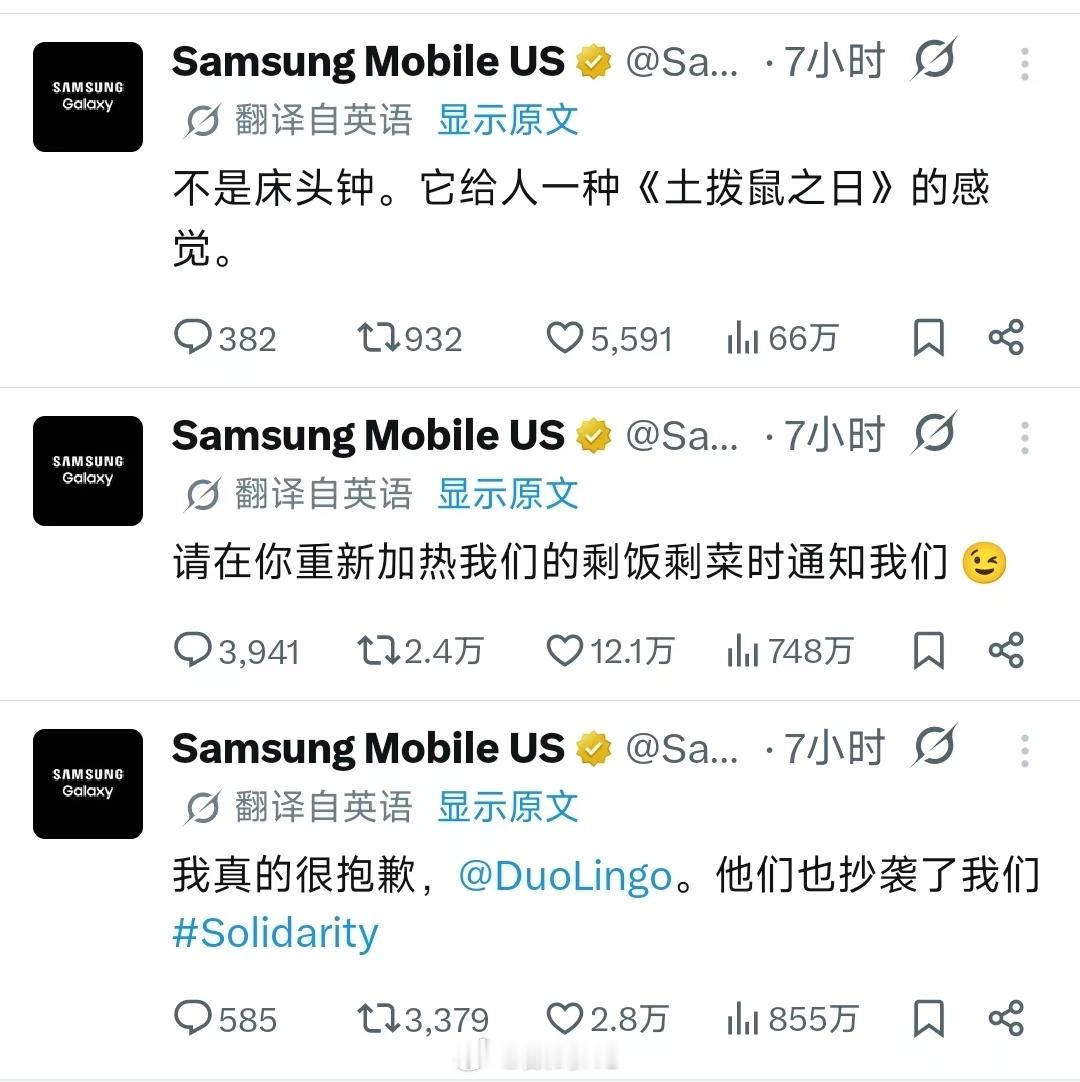The image size is (1080, 1082).
Task: Open three-dot menu on DuoLingo tweet
Action: [1025, 751]
